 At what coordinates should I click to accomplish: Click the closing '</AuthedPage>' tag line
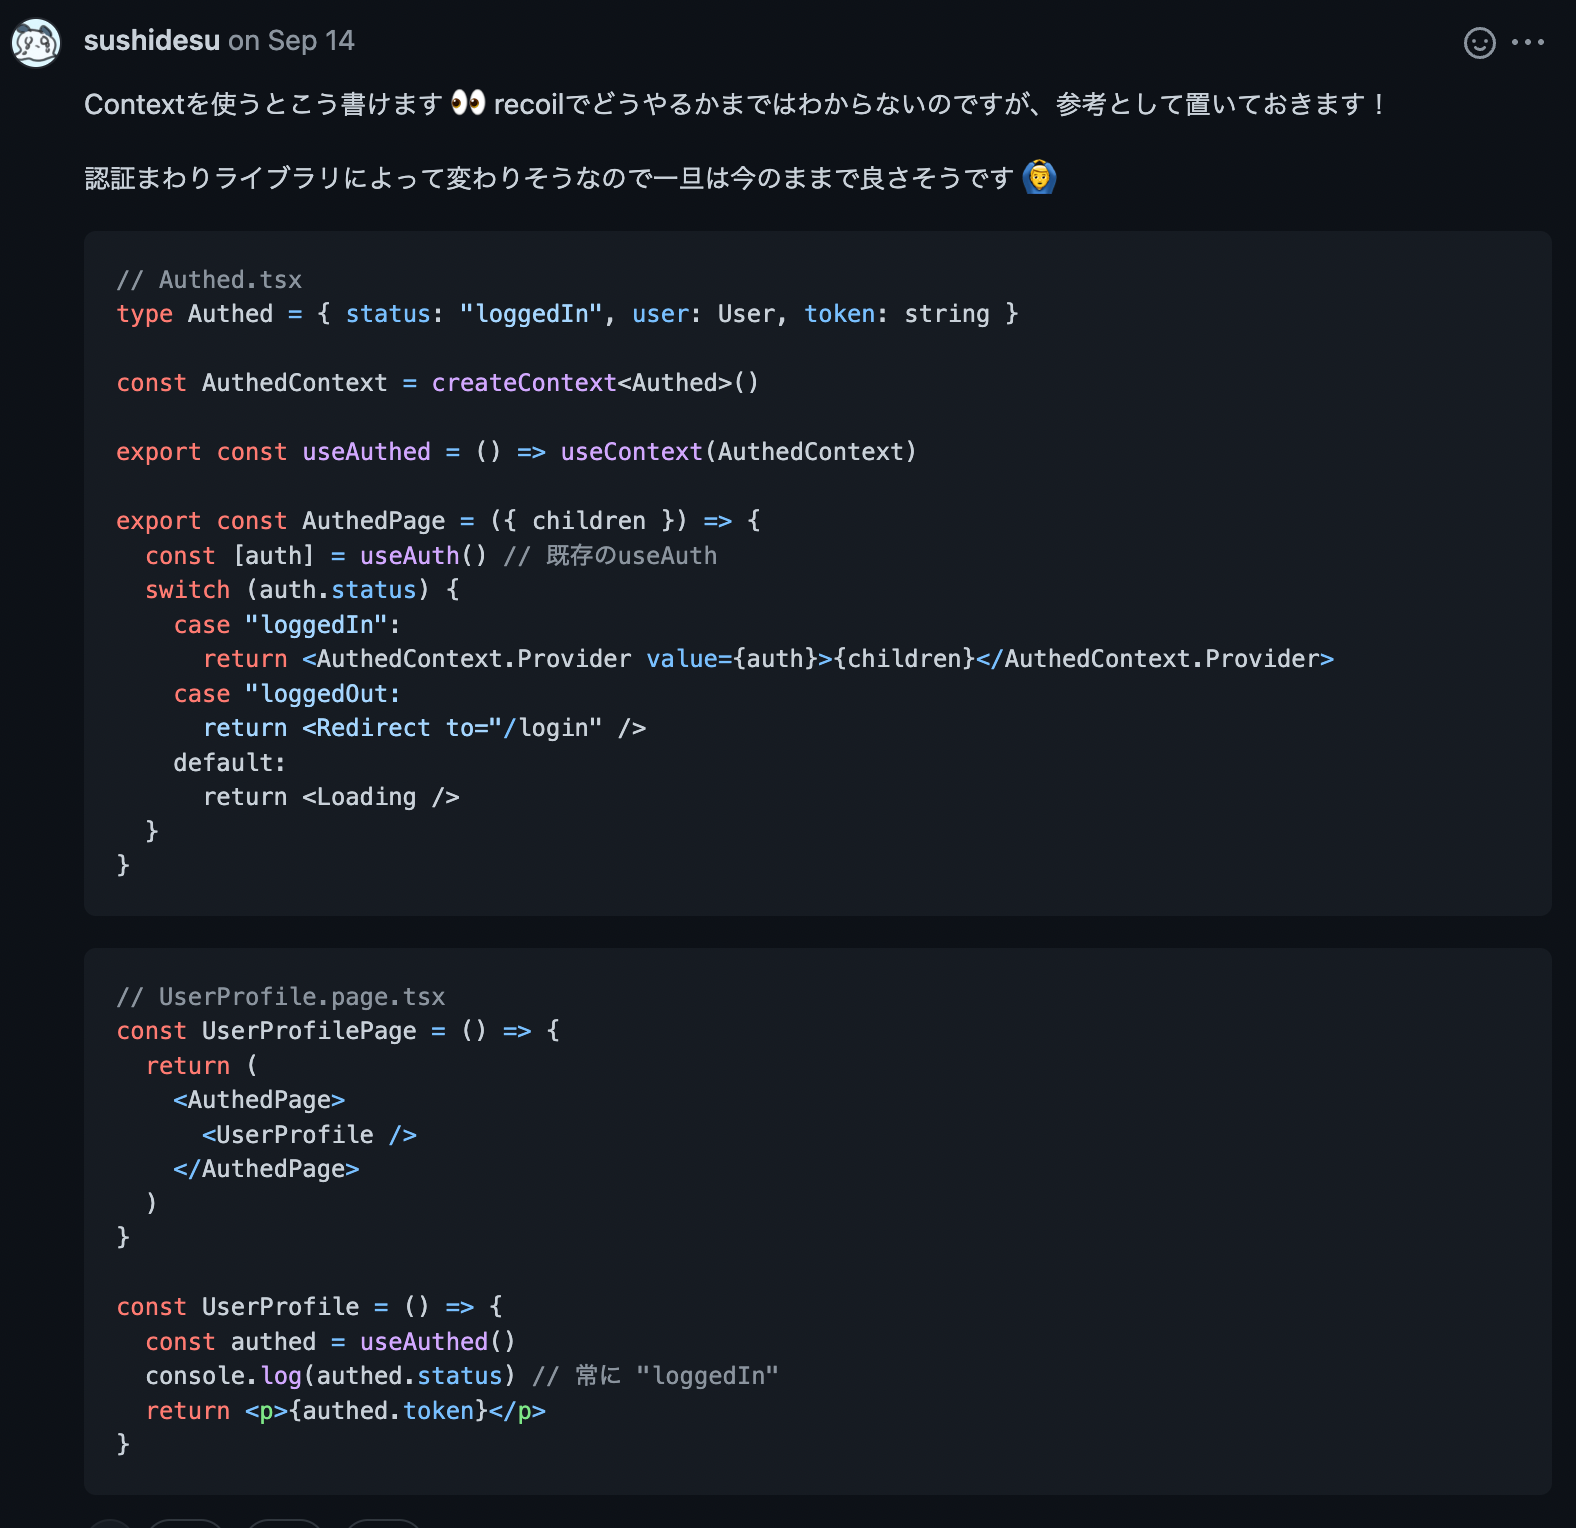coord(266,1169)
